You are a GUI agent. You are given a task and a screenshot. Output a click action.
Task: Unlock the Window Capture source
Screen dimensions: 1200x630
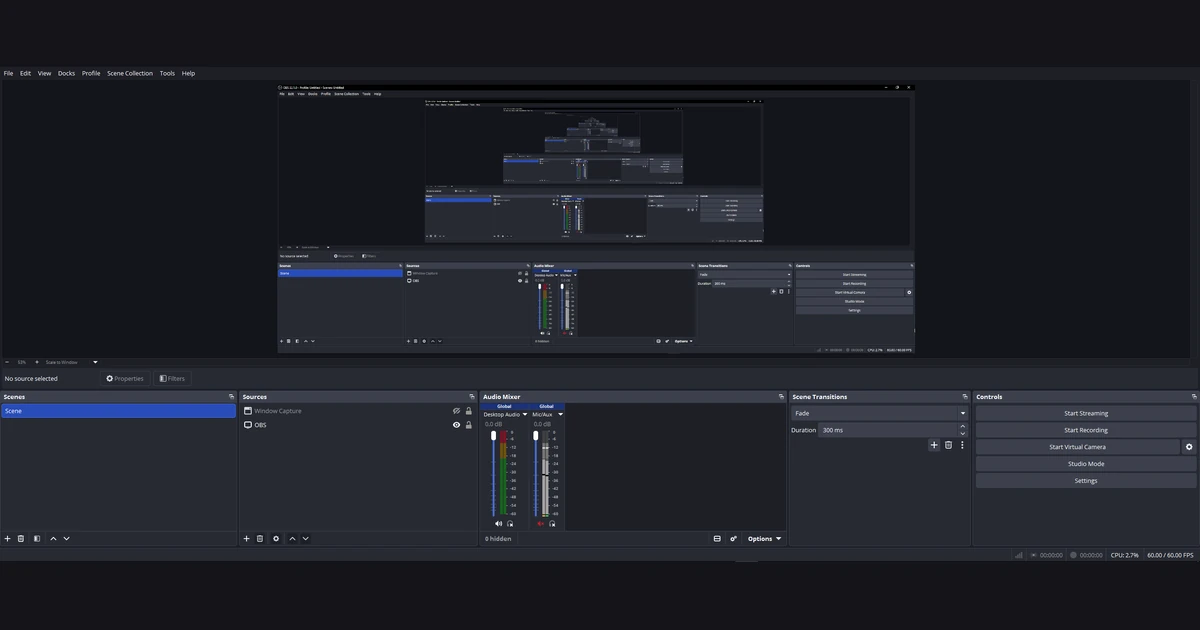tap(468, 411)
